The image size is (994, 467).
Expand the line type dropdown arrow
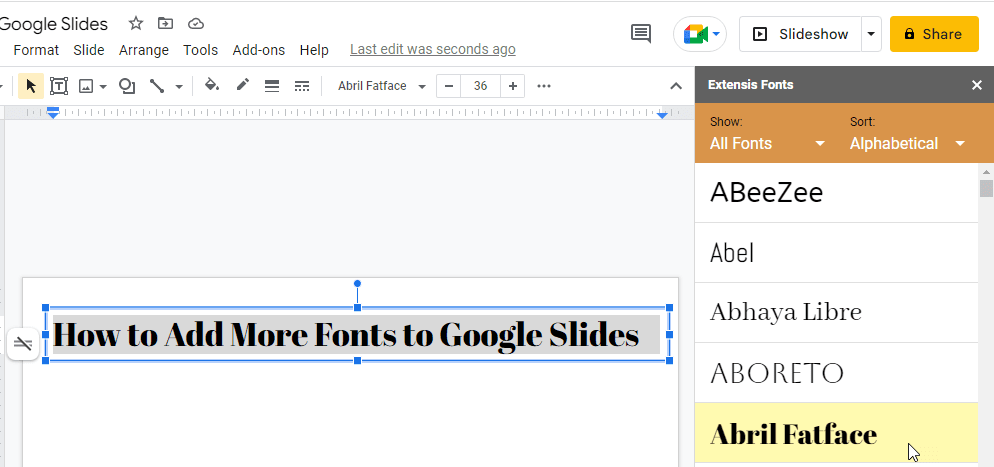[179, 86]
